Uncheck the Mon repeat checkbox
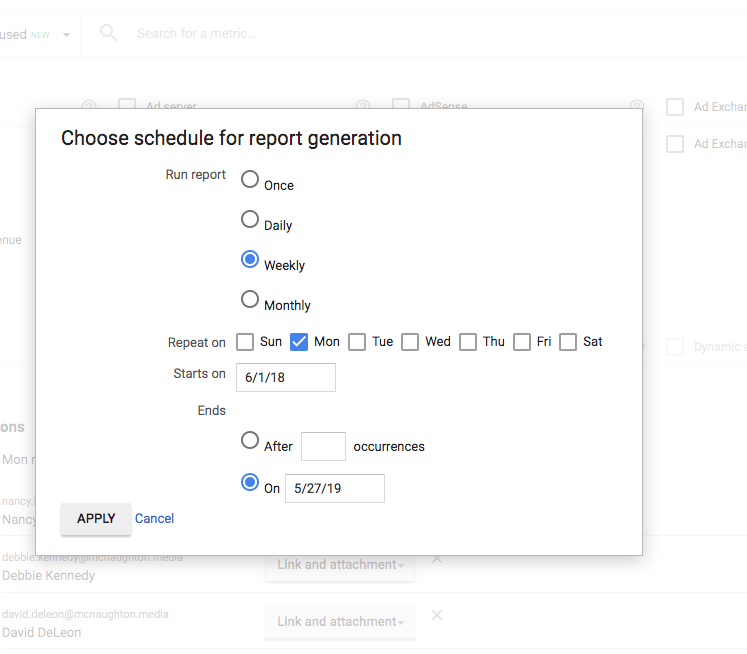 pos(299,342)
